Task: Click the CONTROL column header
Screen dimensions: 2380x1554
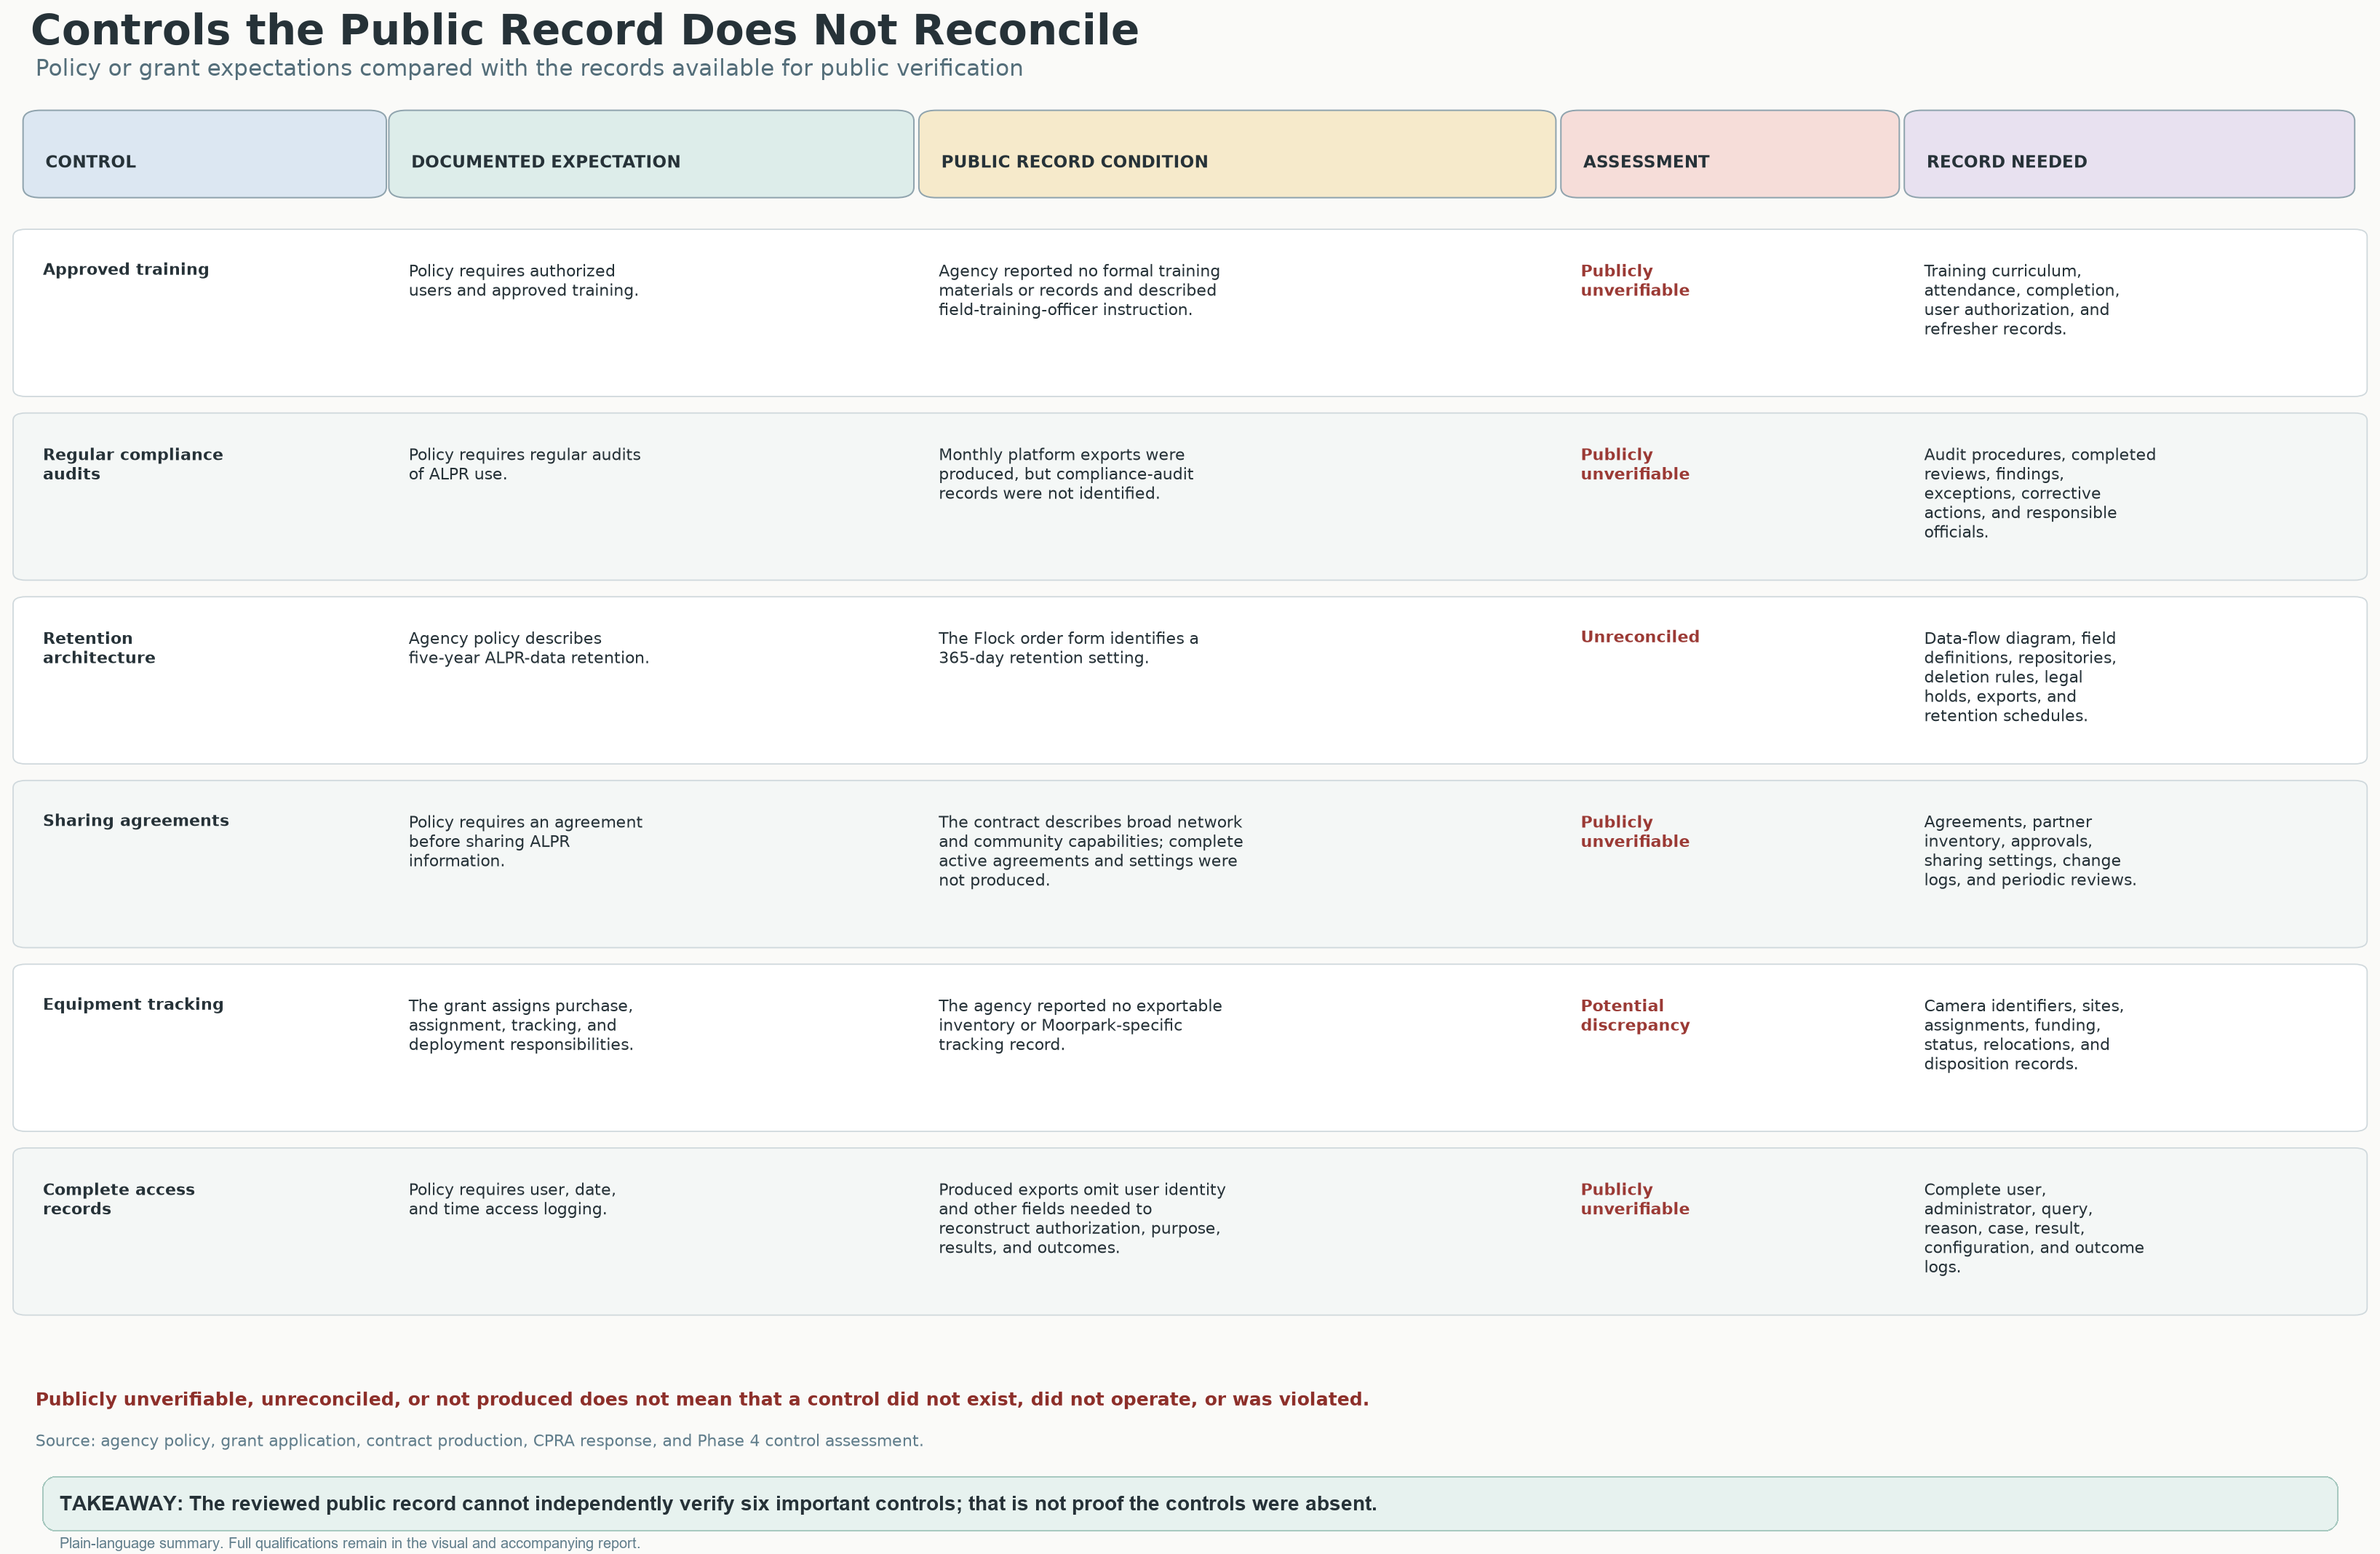Action: (x=204, y=154)
